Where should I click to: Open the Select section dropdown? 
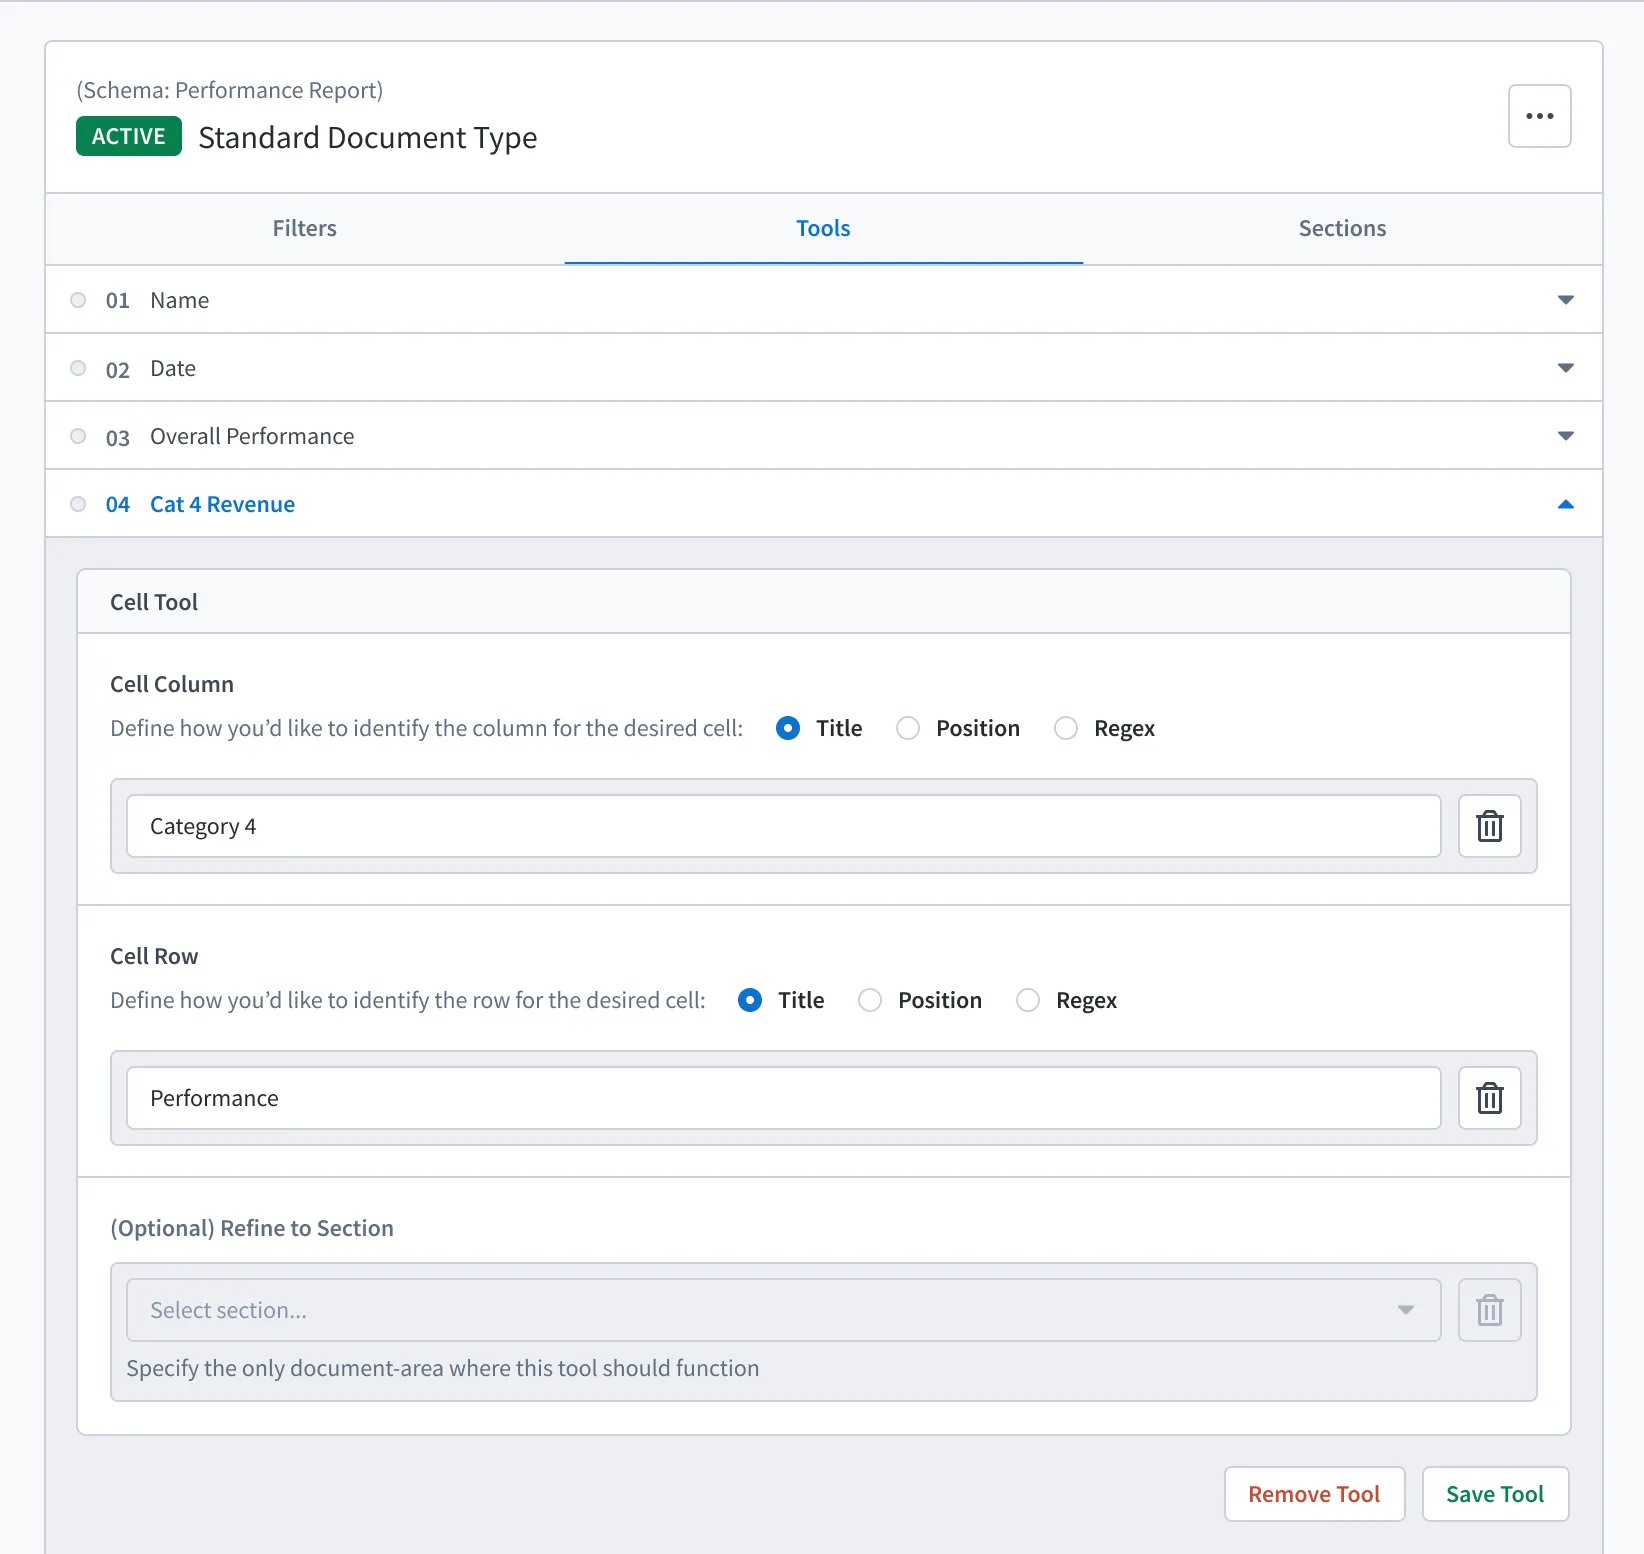(783, 1310)
